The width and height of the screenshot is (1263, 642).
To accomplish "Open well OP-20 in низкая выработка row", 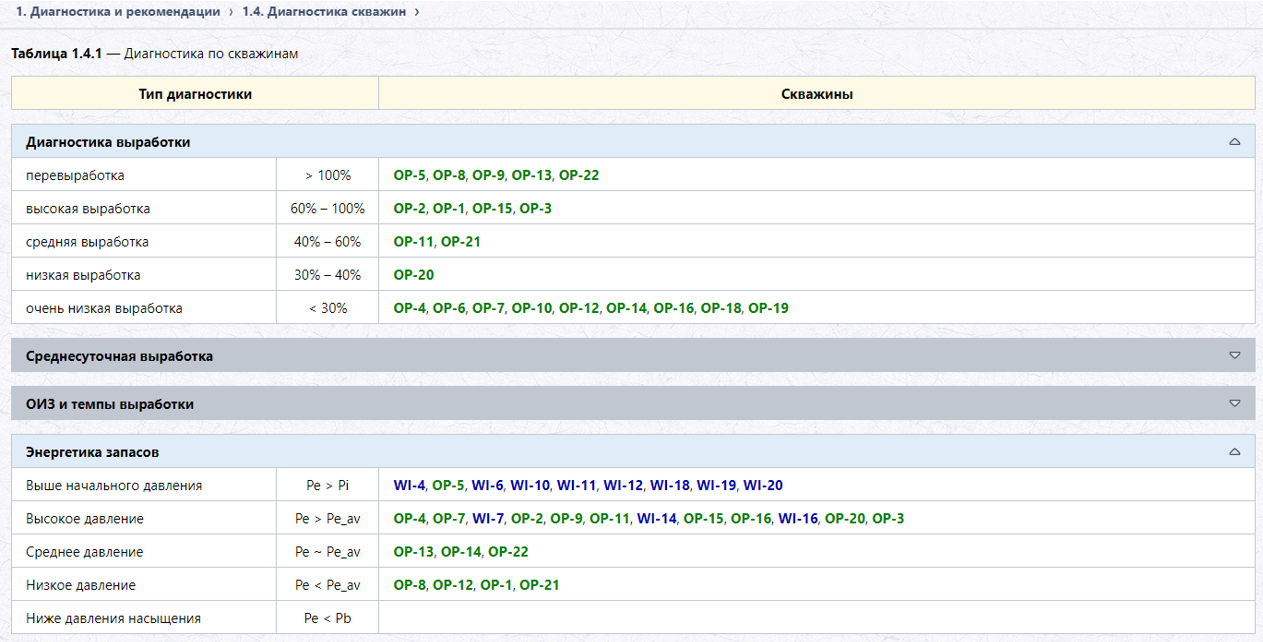I will pos(413,275).
